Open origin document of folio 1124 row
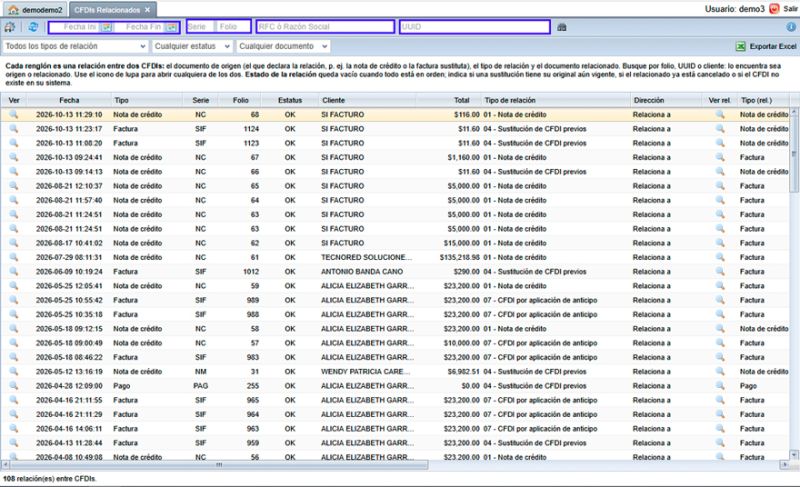The height and width of the screenshot is (487, 800). coord(14,129)
